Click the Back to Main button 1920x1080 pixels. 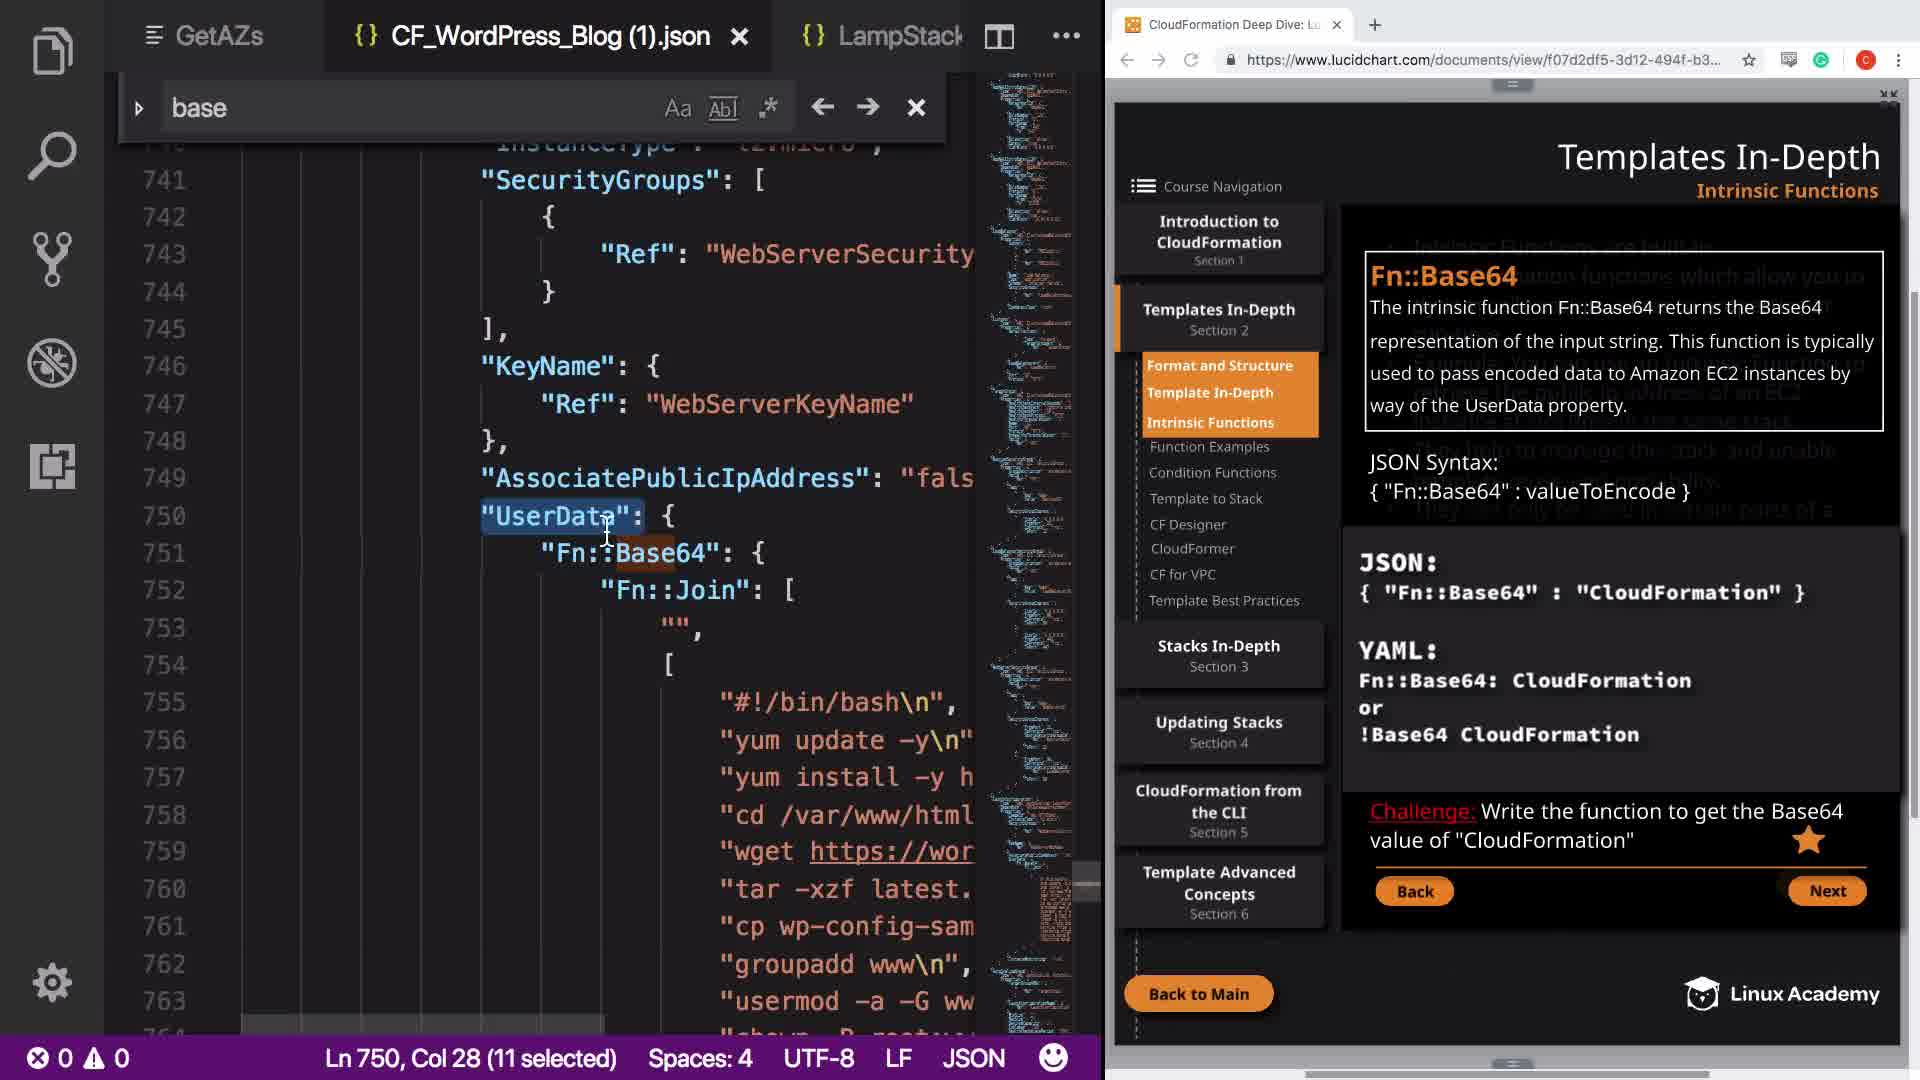click(x=1198, y=994)
